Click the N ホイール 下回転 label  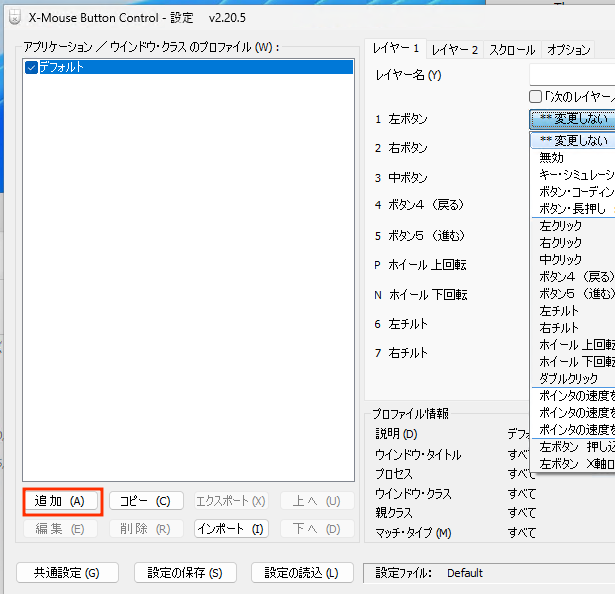pyautogui.click(x=421, y=295)
